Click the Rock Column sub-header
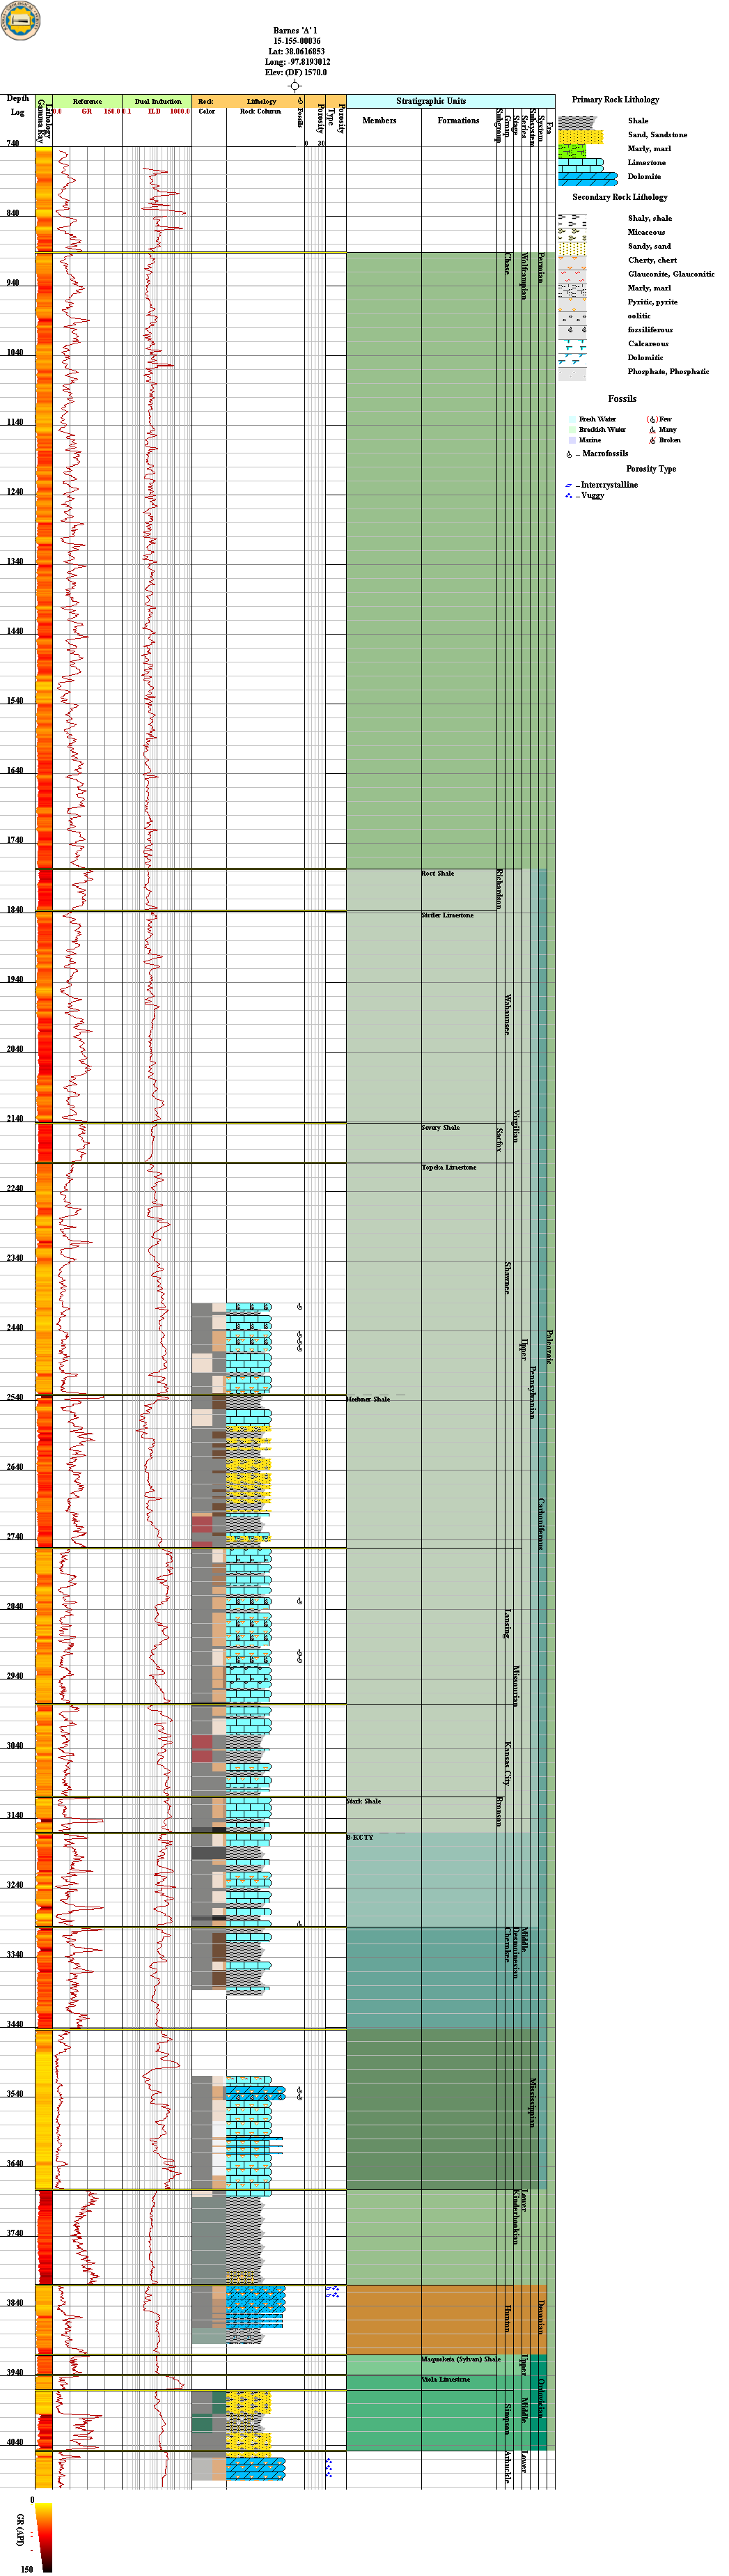 (x=261, y=111)
